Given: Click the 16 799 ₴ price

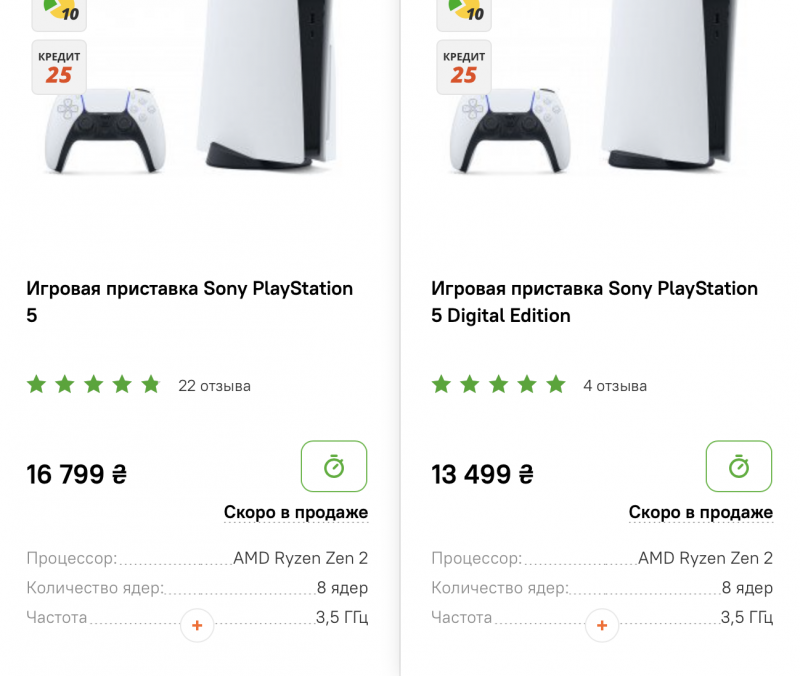Looking at the screenshot, I should (77, 474).
